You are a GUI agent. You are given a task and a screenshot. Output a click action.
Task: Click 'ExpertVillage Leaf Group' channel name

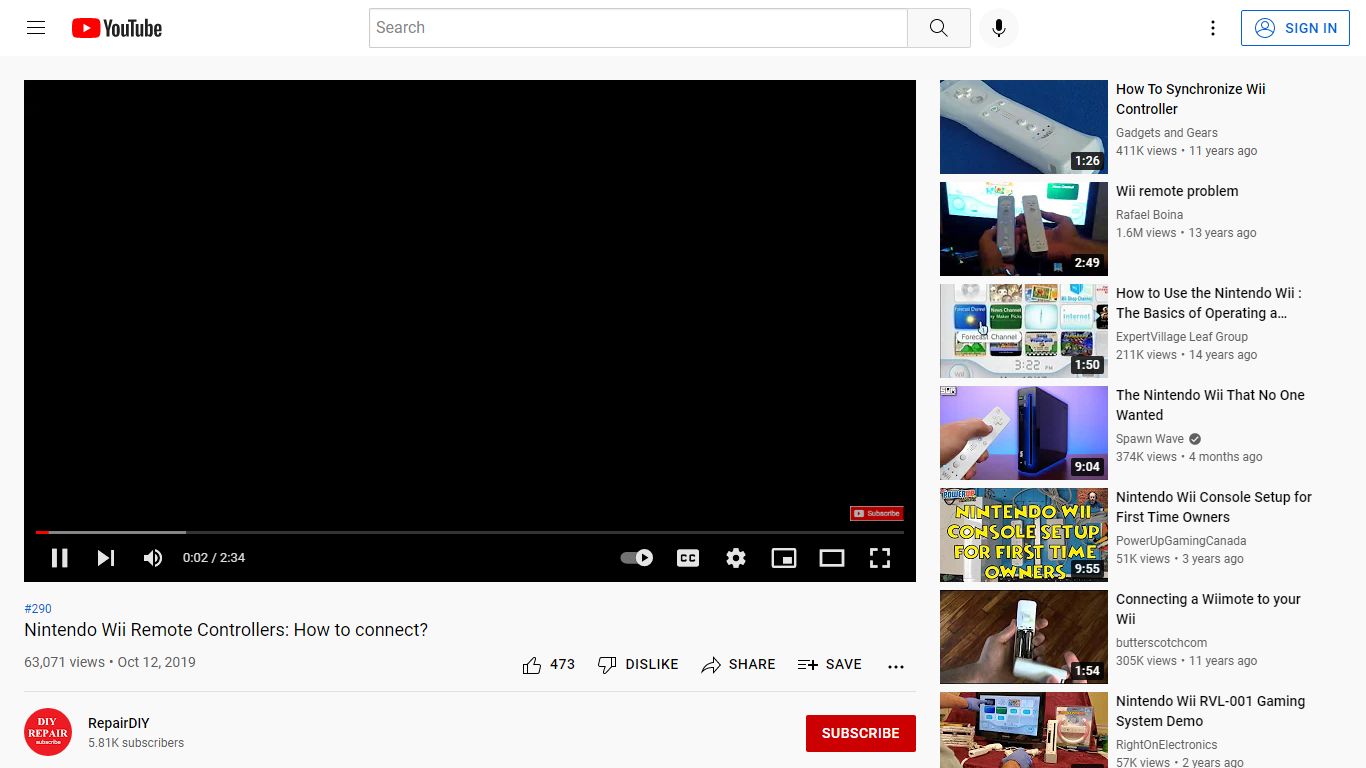(1182, 336)
